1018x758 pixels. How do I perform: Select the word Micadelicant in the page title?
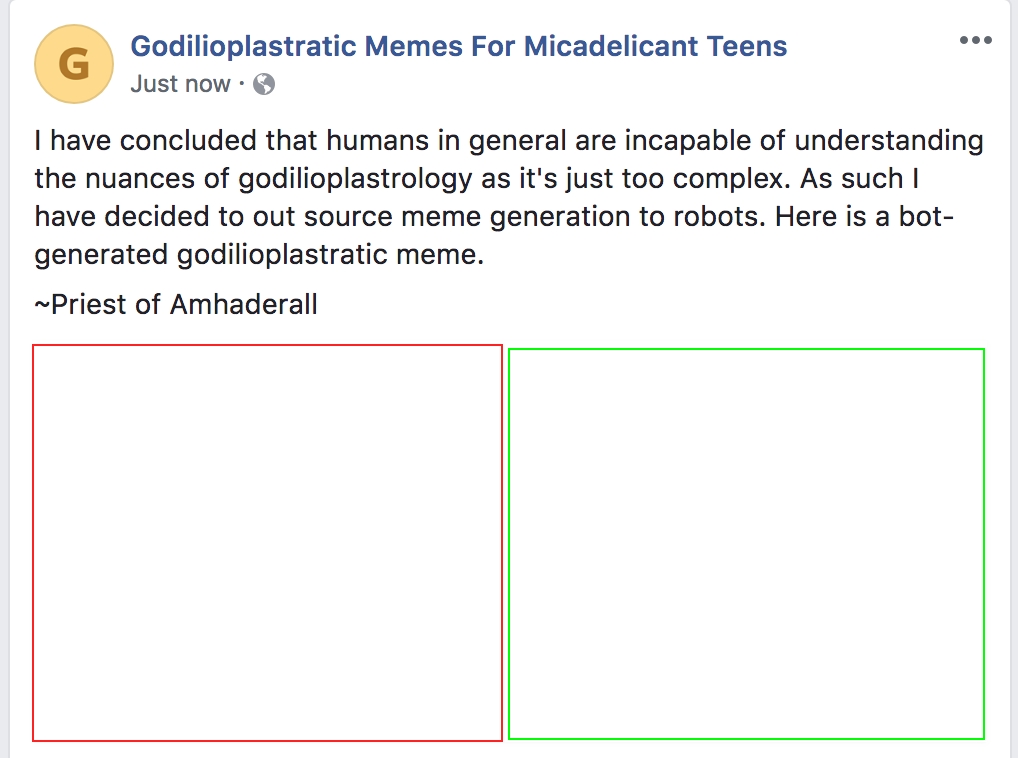pos(610,46)
